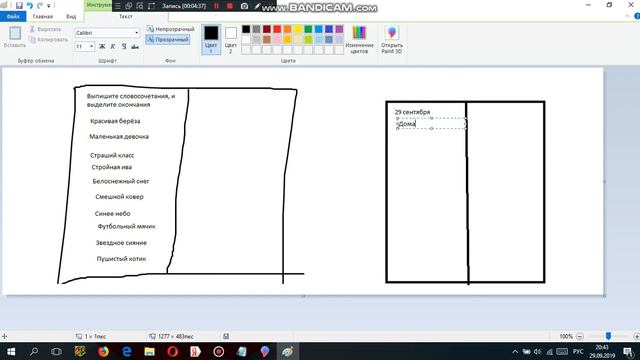Screen dimensions: 640x360
Task: Click Открыть Paint 3D button
Action: tap(391, 39)
